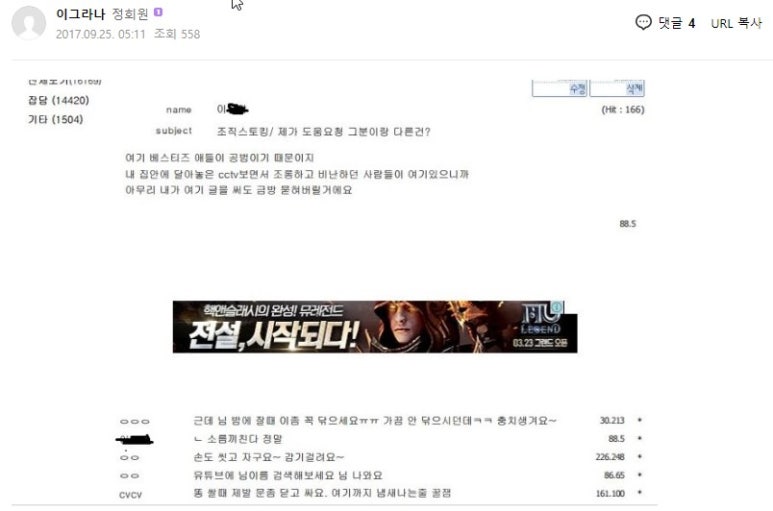
Task: Click the reply comment 소름끼친다 정말
Action: 238,439
